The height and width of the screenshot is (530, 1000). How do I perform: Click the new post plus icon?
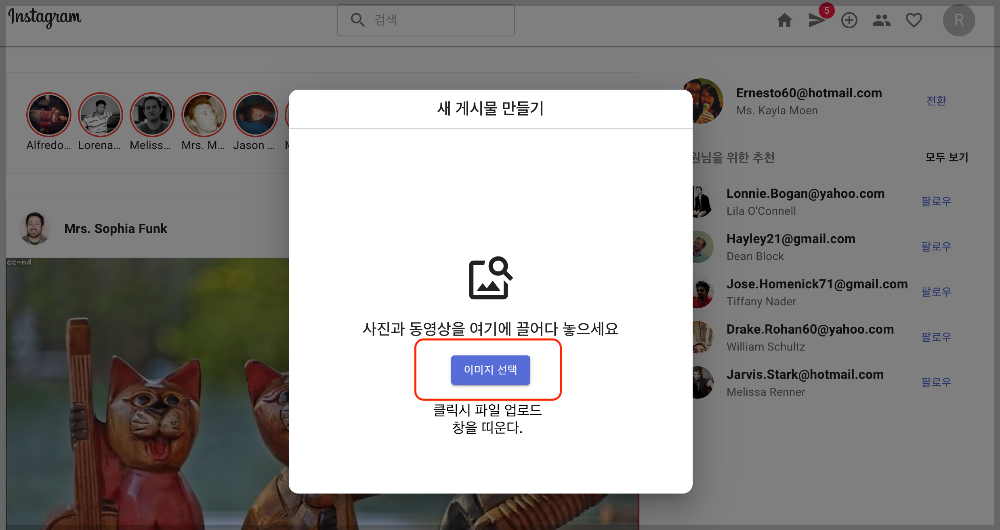pos(849,20)
